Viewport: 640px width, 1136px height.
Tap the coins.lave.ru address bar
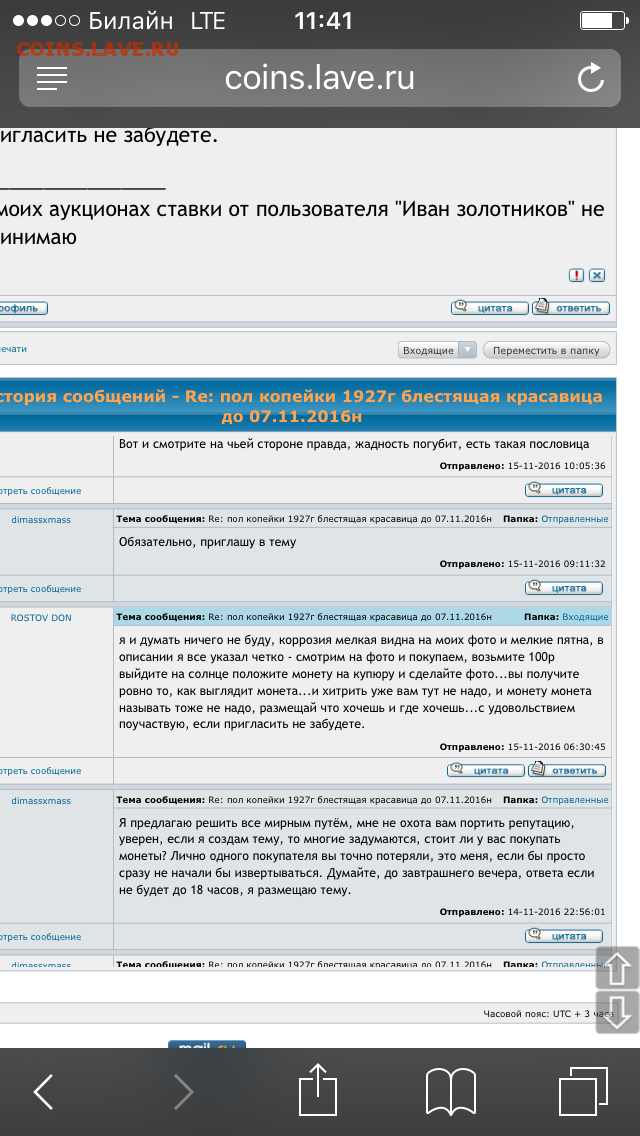coord(320,78)
